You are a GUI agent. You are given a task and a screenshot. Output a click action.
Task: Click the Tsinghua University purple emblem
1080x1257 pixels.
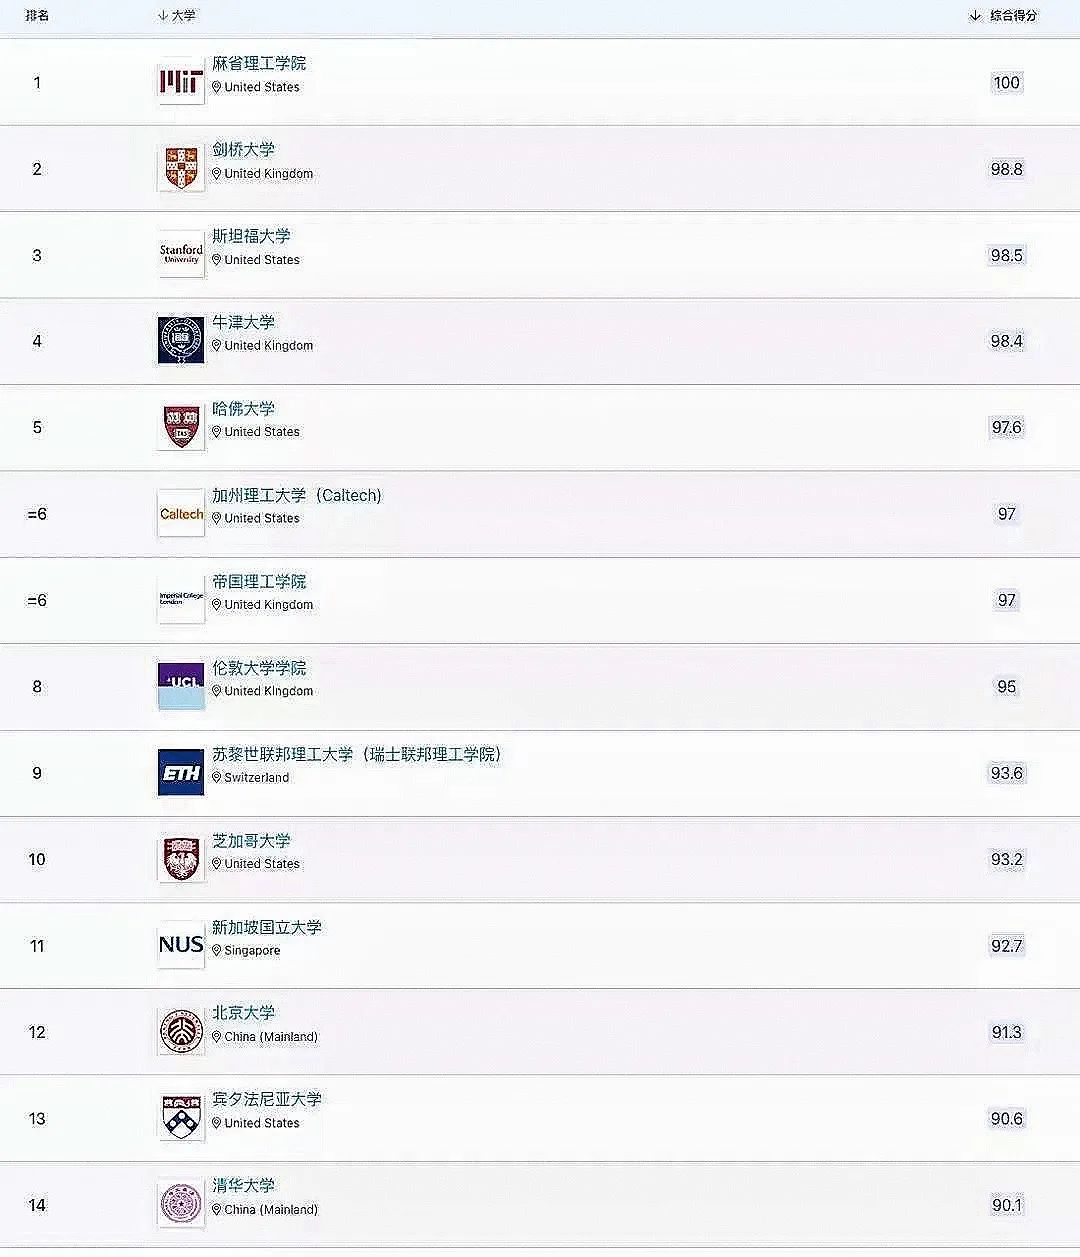coord(181,1204)
